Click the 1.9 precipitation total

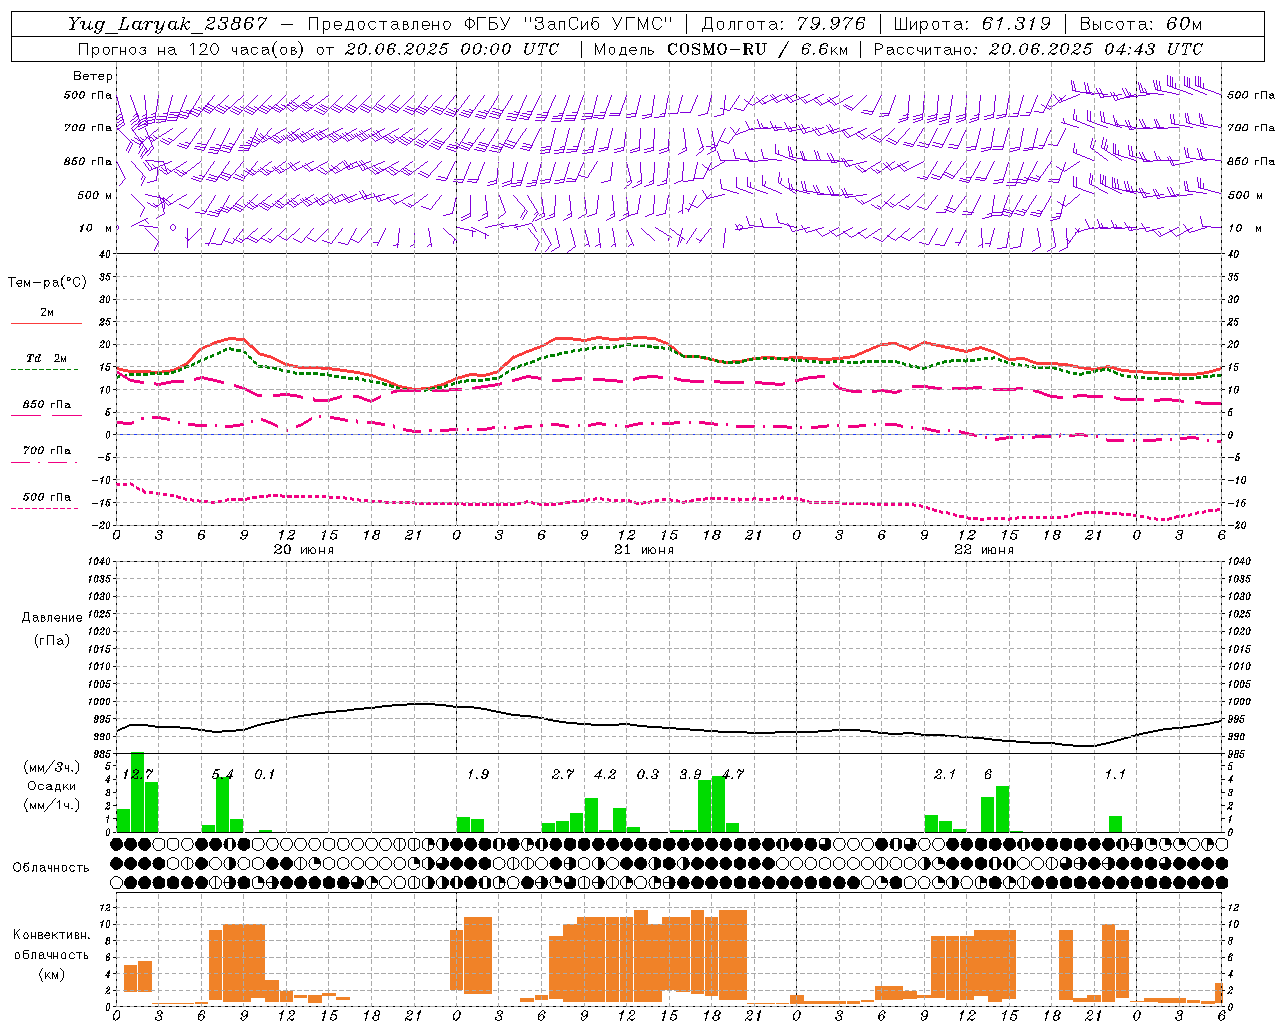point(478,774)
